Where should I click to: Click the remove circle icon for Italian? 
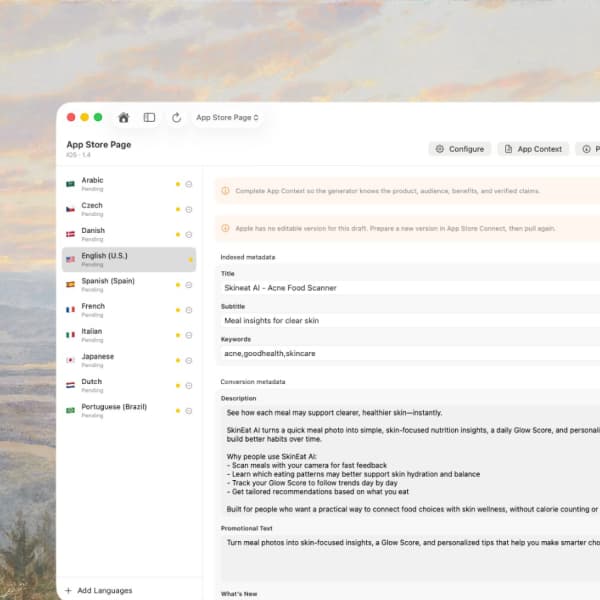click(189, 335)
